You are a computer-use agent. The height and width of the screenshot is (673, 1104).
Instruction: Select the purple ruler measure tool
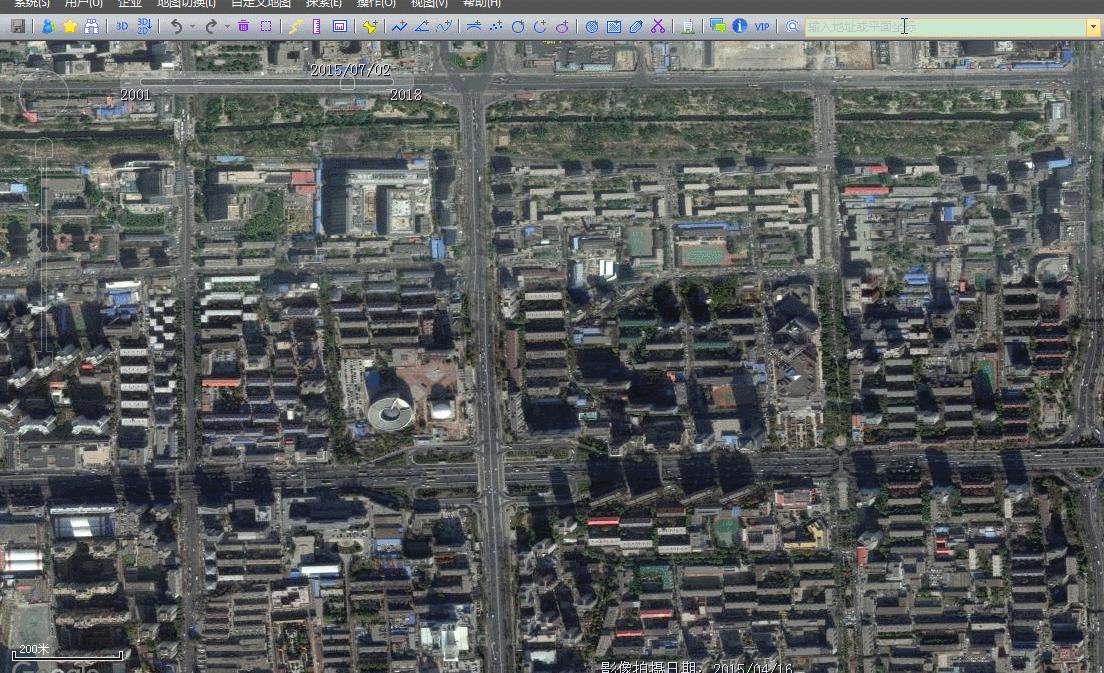[x=317, y=27]
